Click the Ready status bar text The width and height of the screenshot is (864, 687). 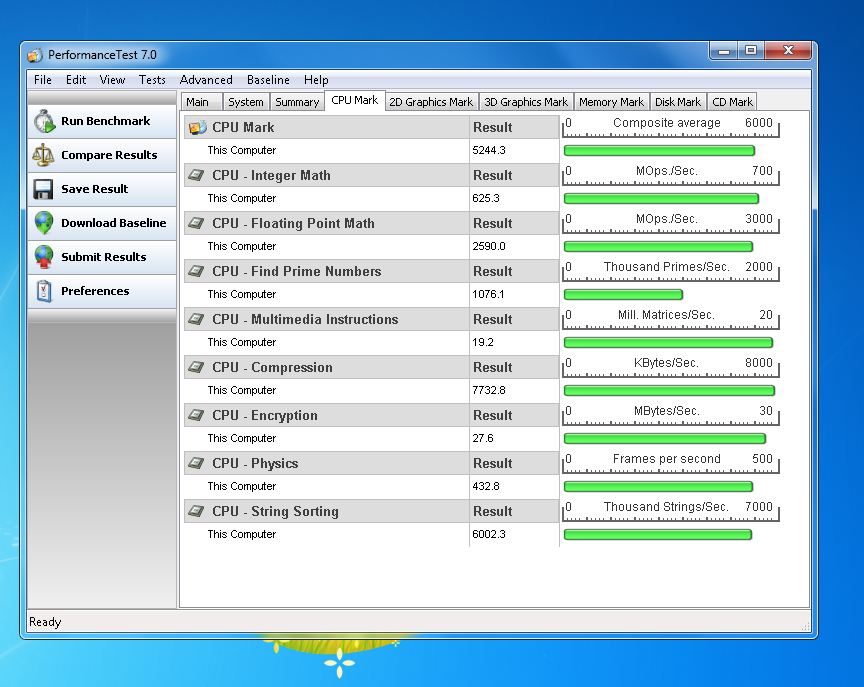click(x=45, y=622)
